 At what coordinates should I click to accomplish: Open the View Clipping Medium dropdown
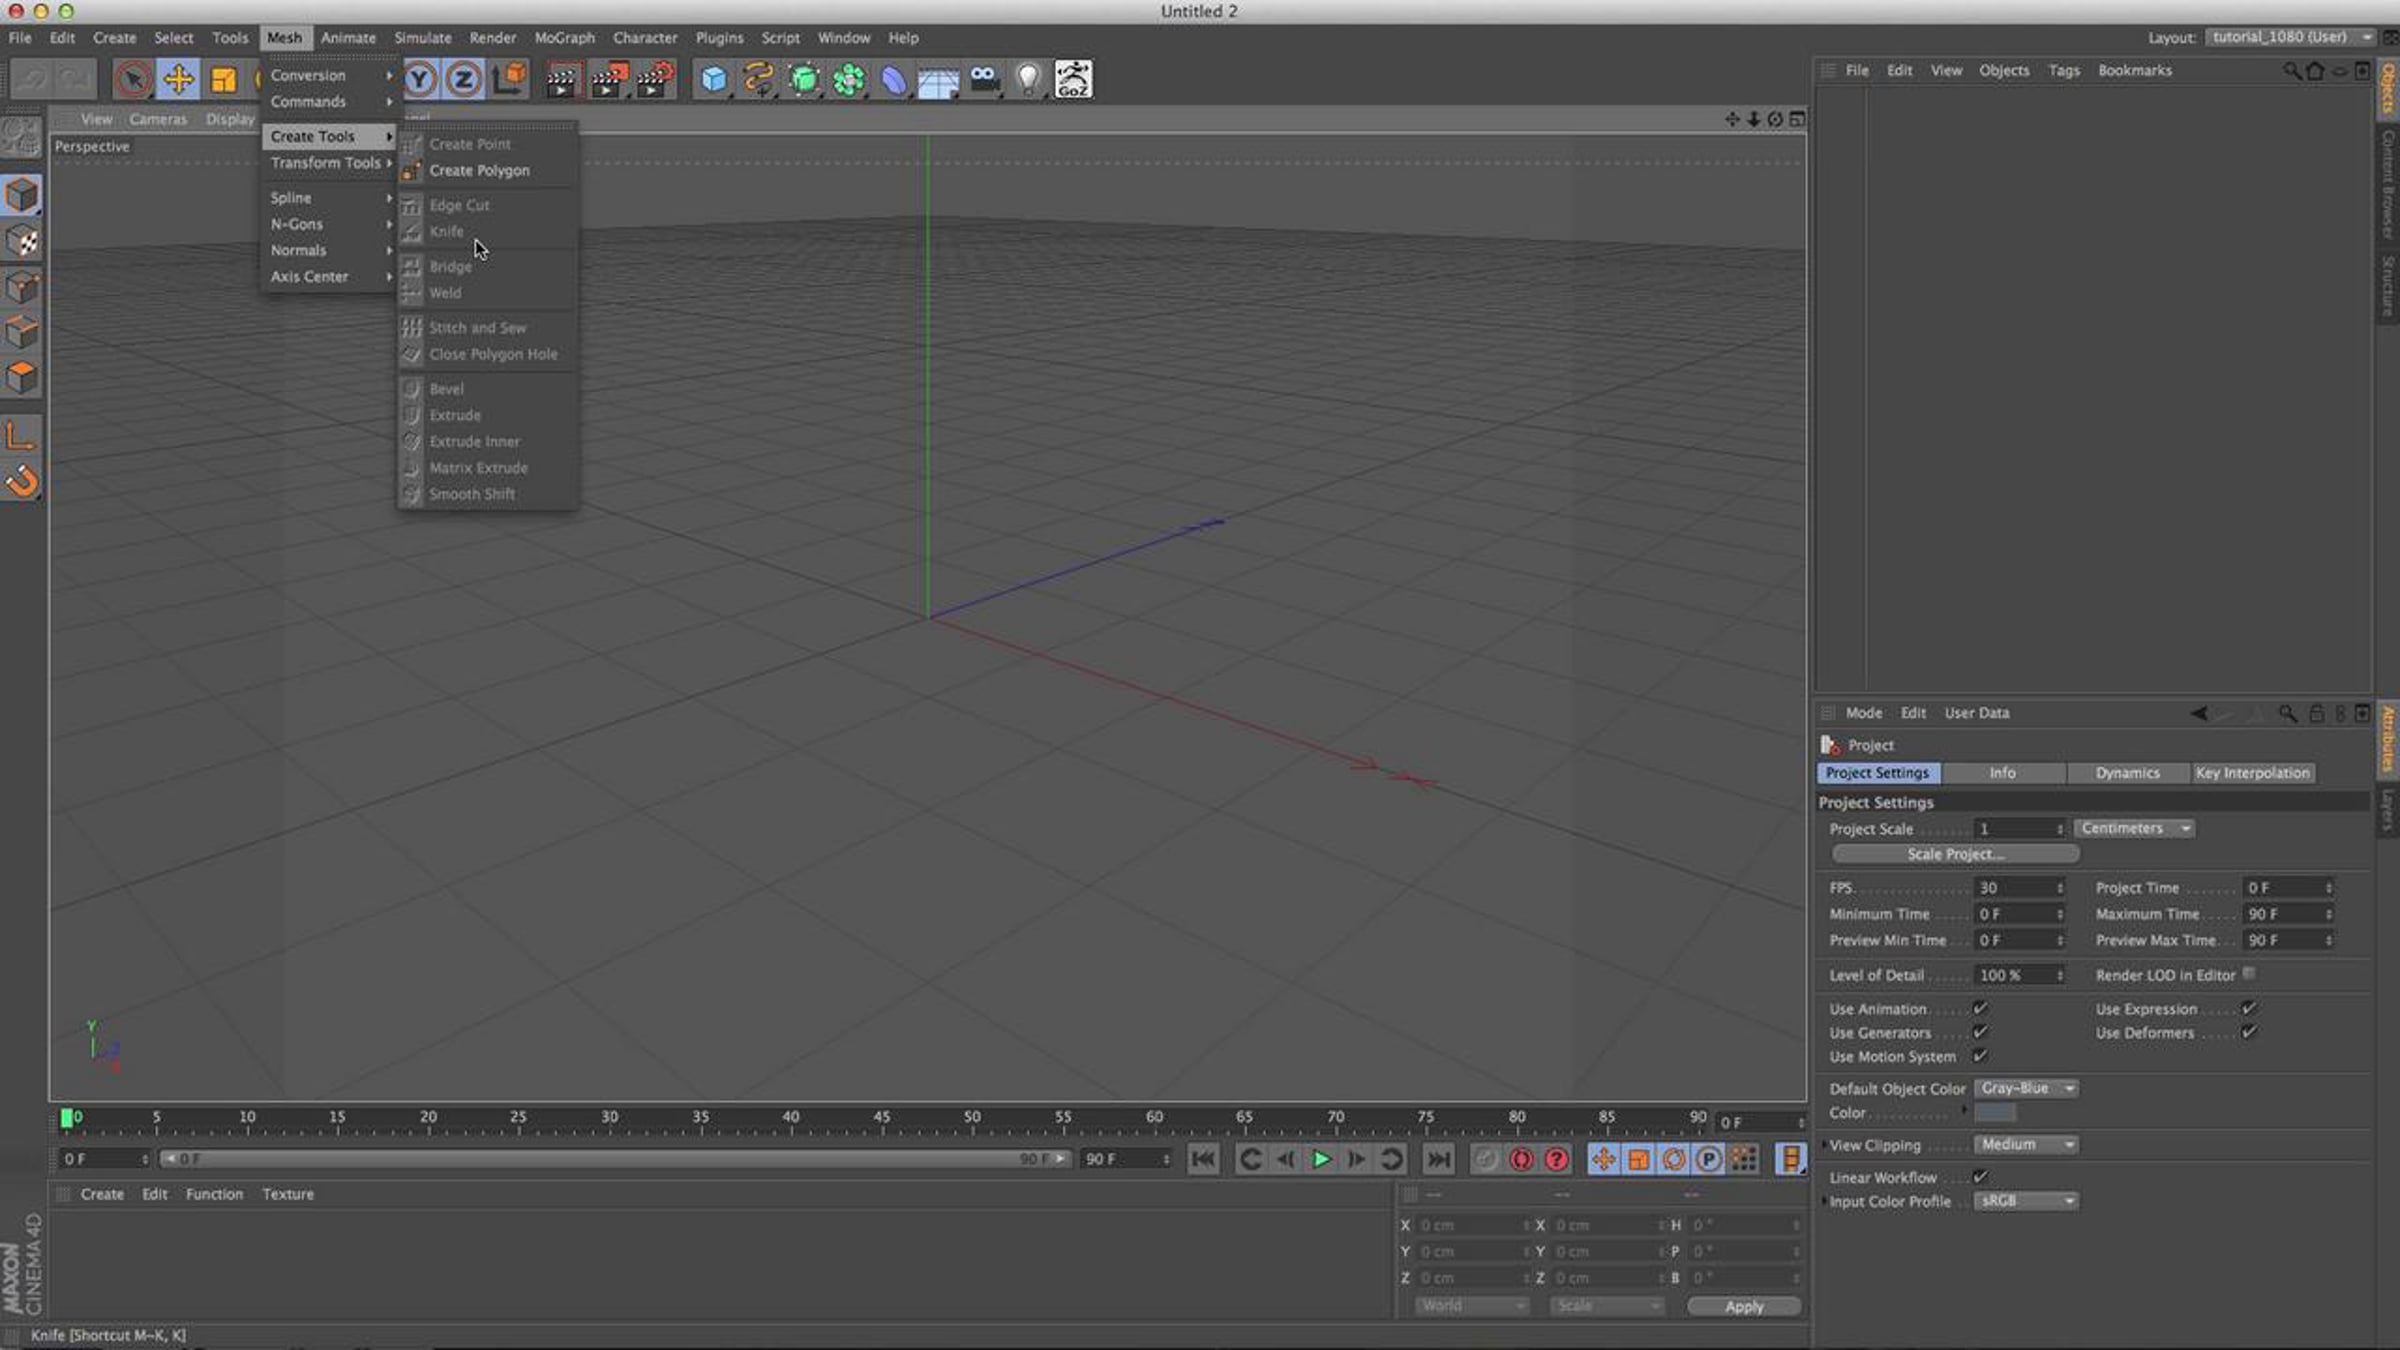(x=2026, y=1144)
